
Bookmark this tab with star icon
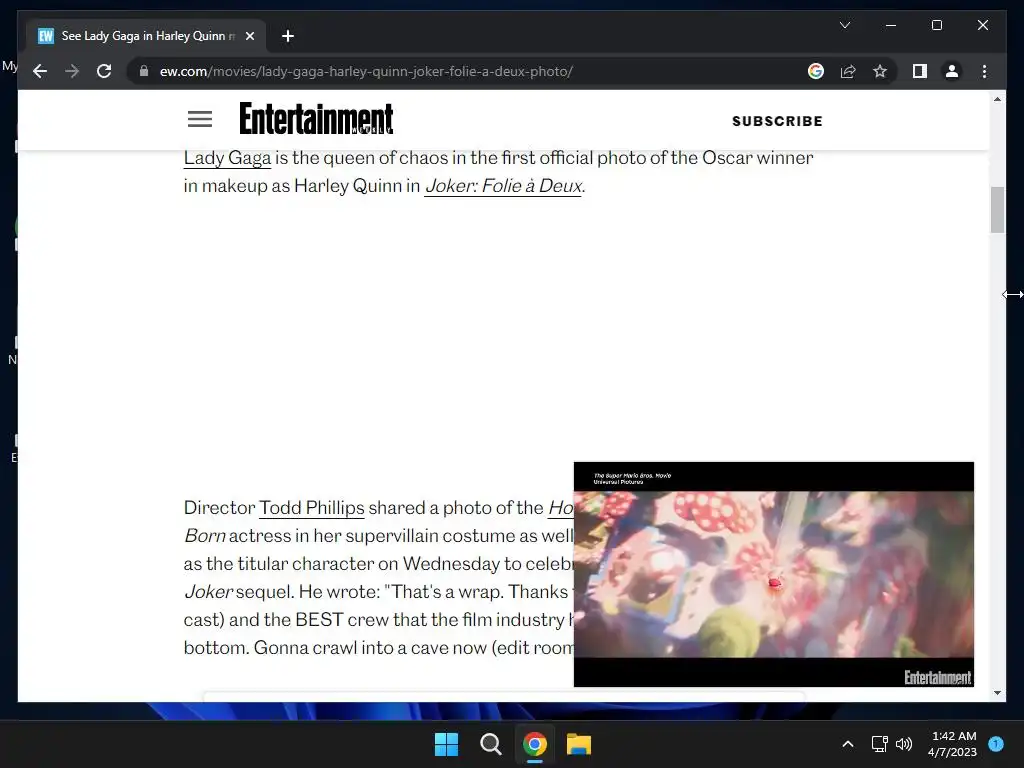[880, 71]
